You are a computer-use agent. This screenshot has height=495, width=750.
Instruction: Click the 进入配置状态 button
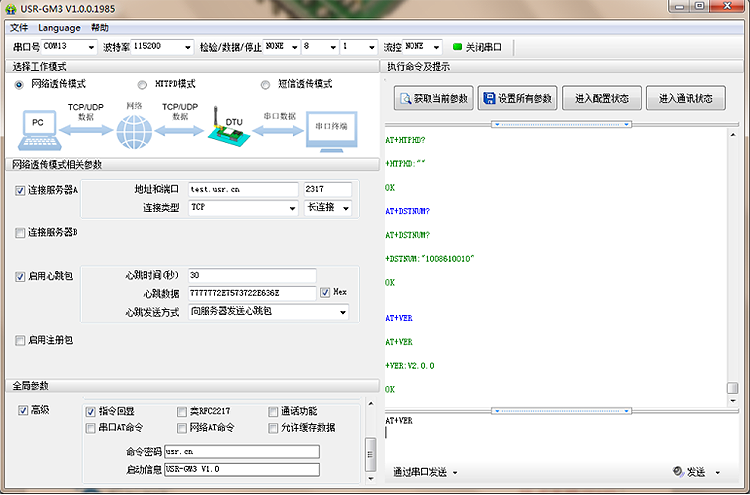601,99
